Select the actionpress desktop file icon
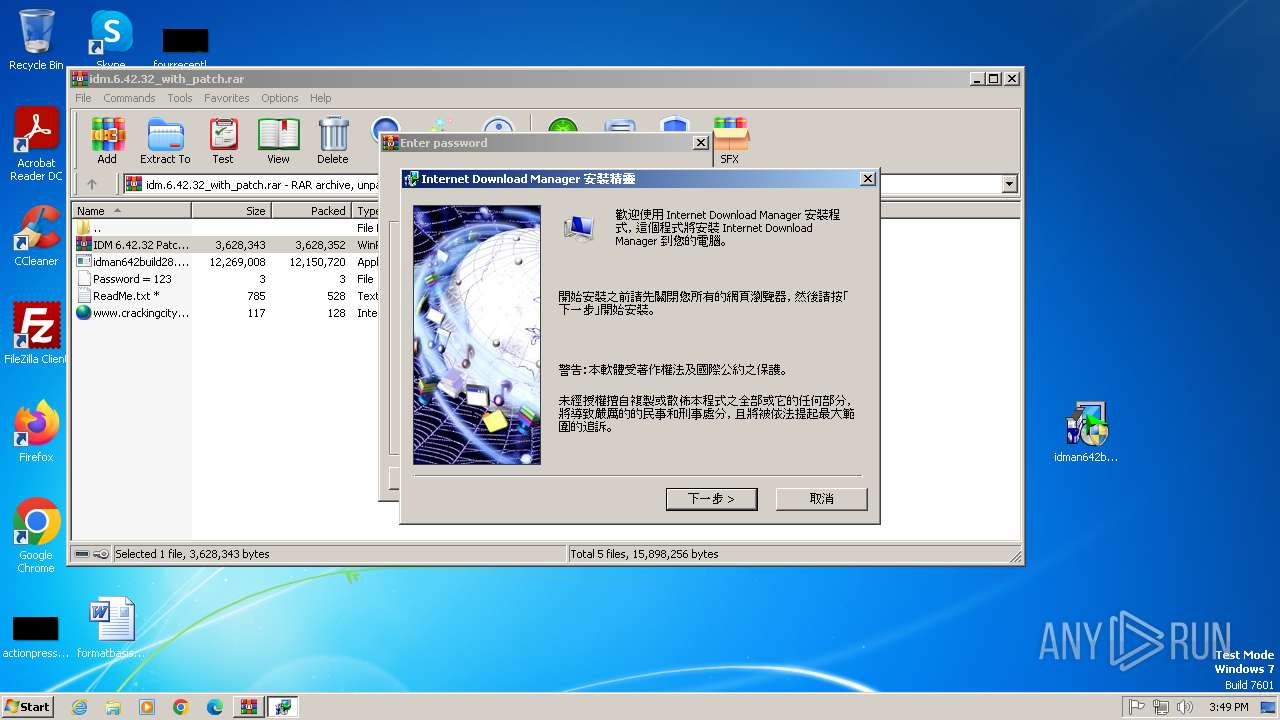Viewport: 1280px width, 720px height. coord(36,636)
